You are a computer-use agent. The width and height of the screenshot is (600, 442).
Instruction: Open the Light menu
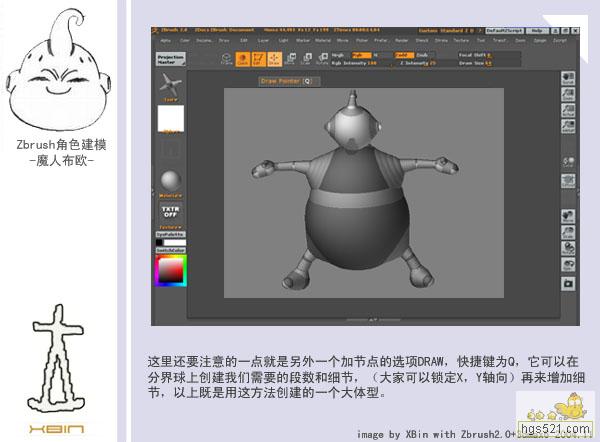tap(283, 40)
